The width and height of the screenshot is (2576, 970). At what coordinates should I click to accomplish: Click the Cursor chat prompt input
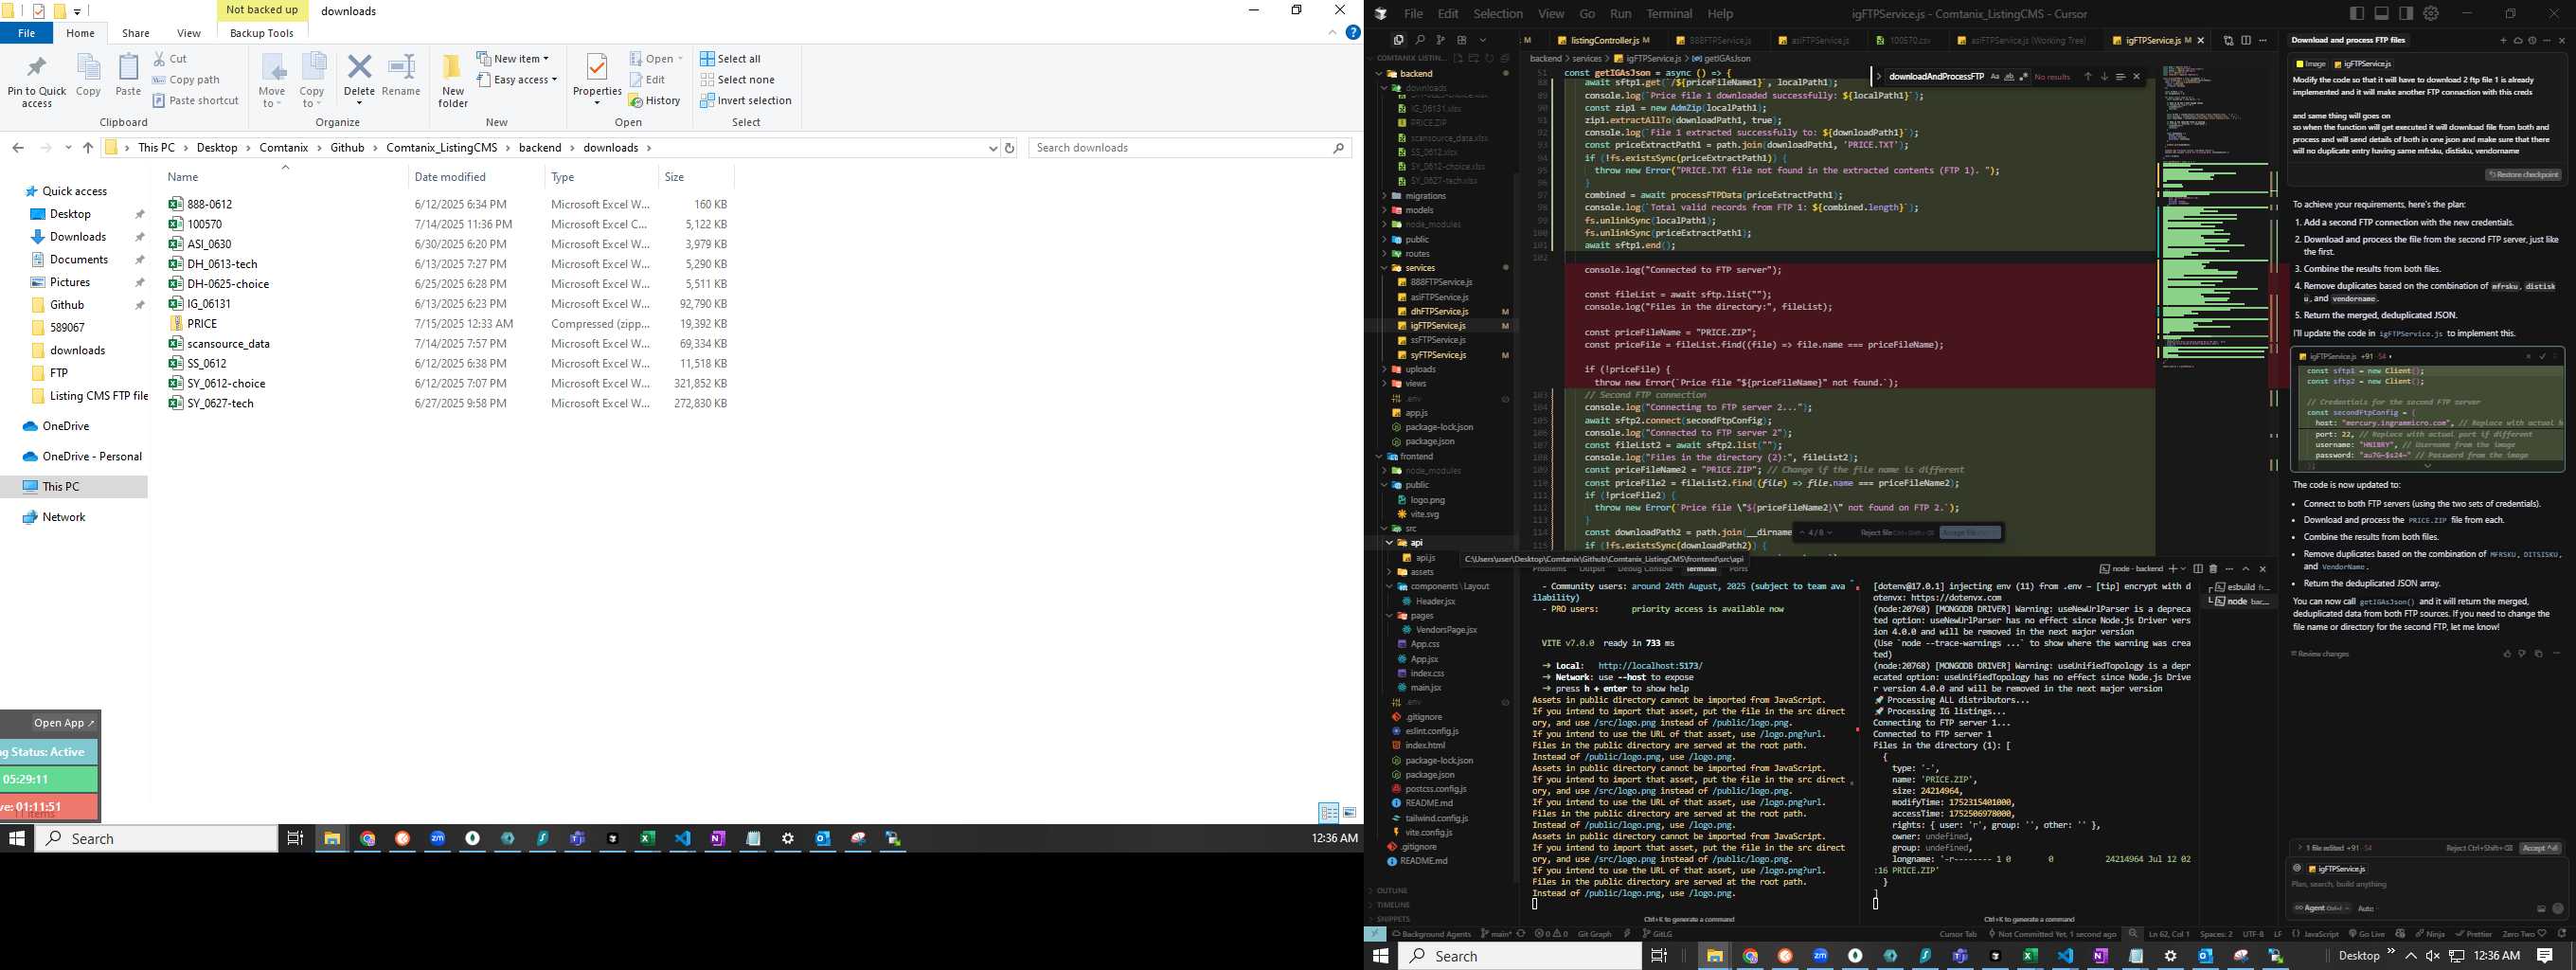(x=2428, y=884)
